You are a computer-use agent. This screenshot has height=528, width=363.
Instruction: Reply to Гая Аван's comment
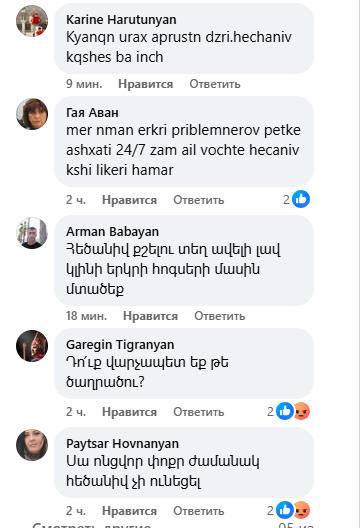[199, 200]
